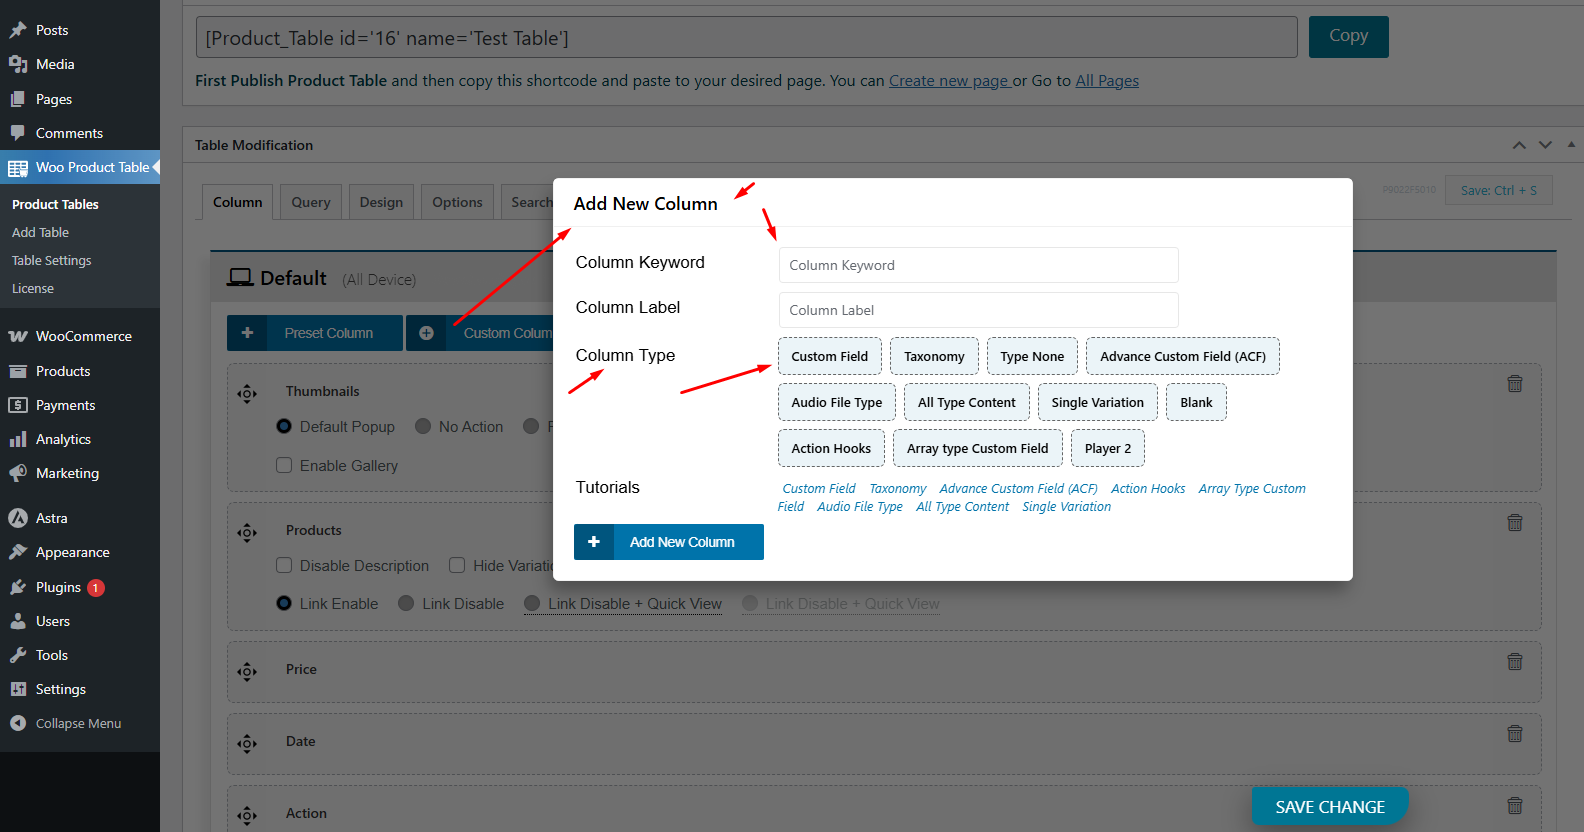Open License submenu item

[33, 288]
